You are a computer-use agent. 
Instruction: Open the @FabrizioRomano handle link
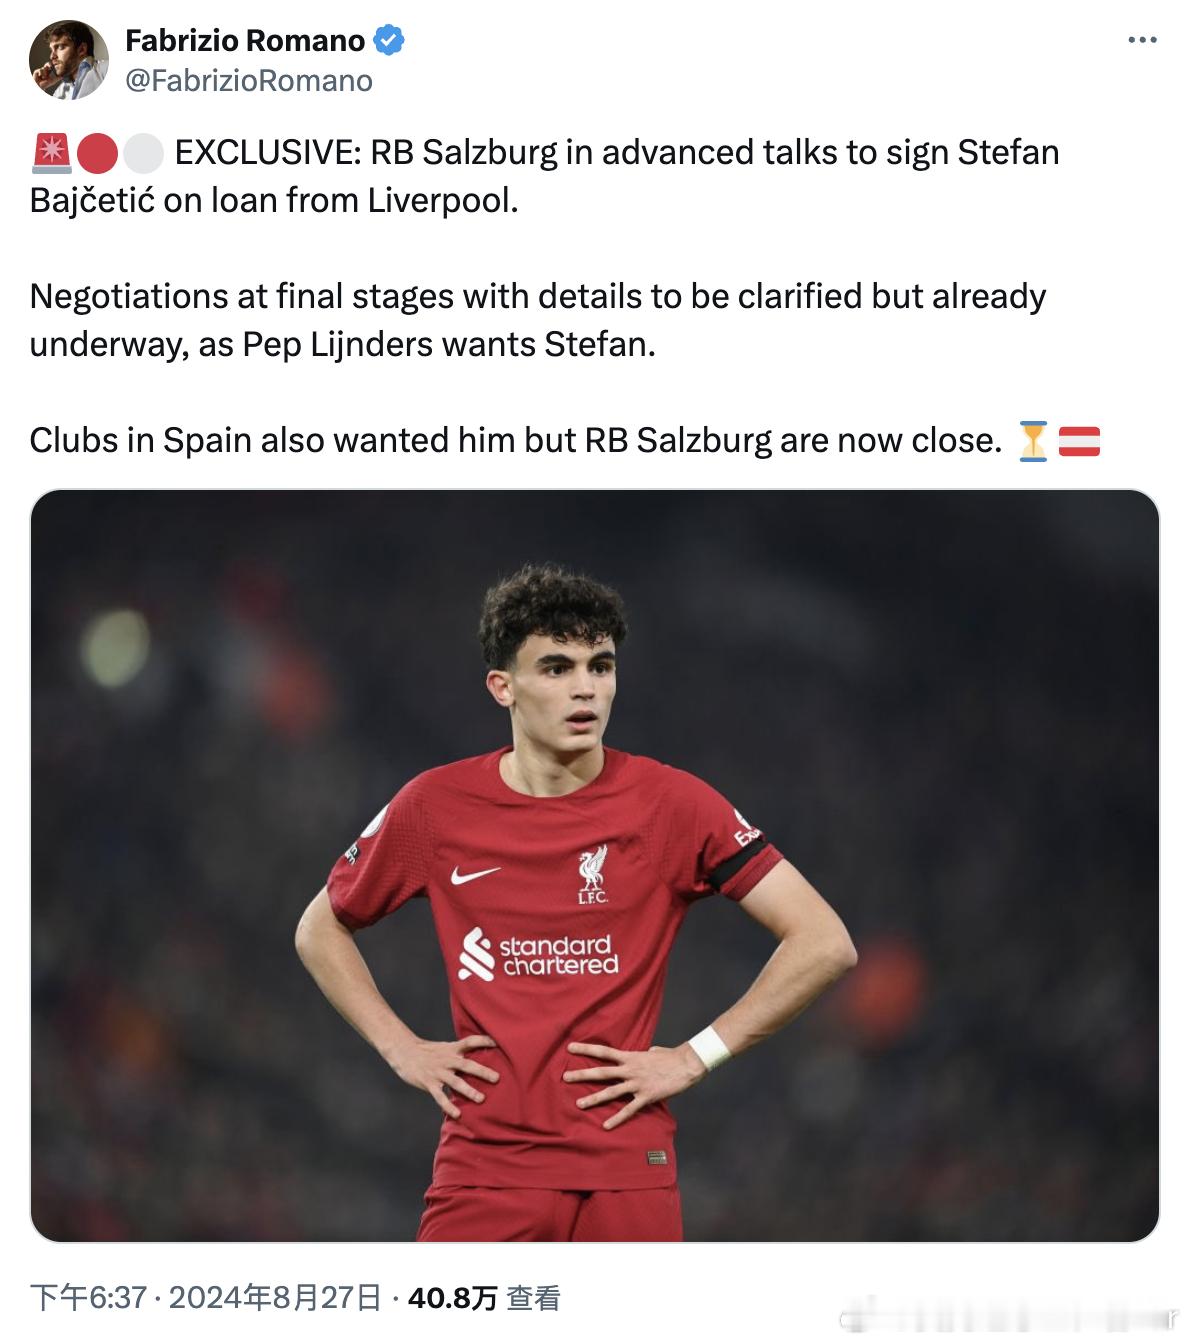[x=249, y=81]
